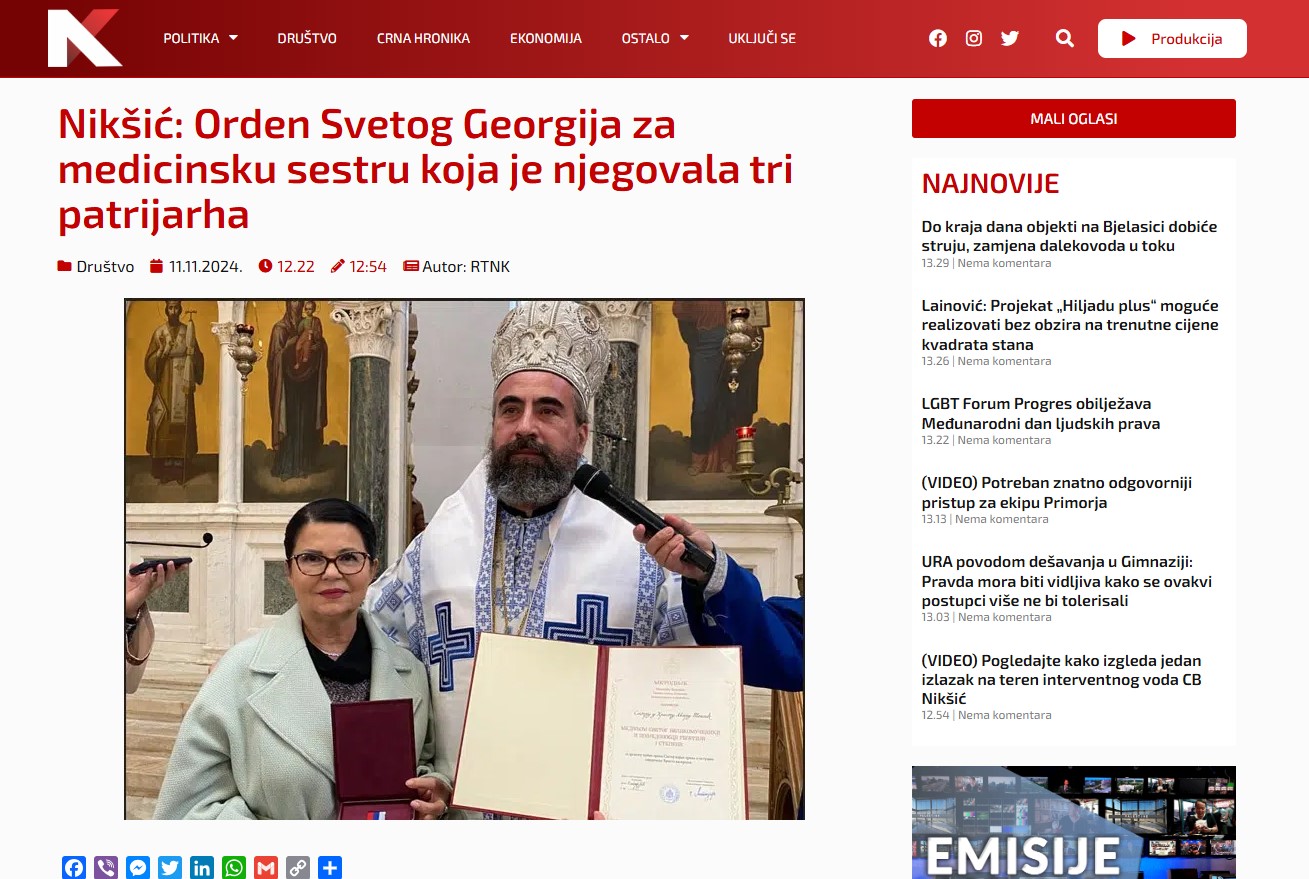Open the CRNA HRONIKA menu section
The width and height of the screenshot is (1309, 879).
click(x=423, y=38)
